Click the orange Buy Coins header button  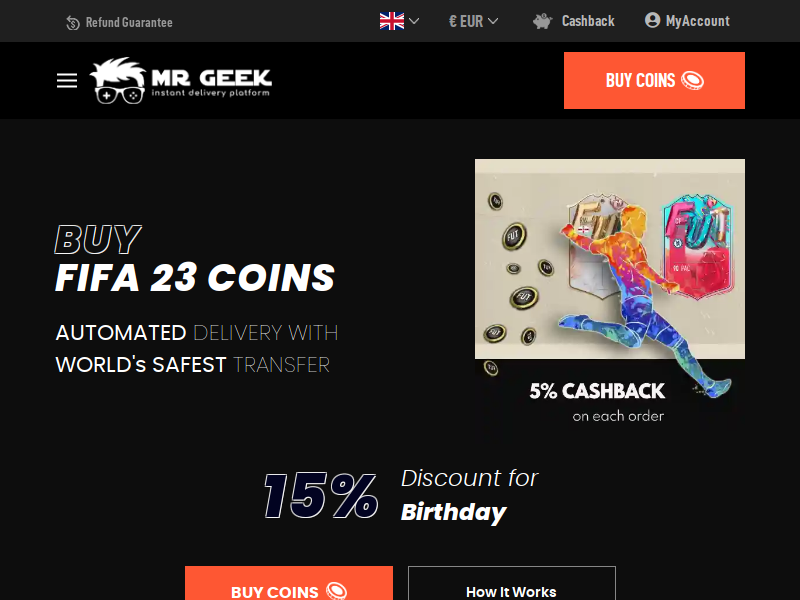(x=654, y=80)
